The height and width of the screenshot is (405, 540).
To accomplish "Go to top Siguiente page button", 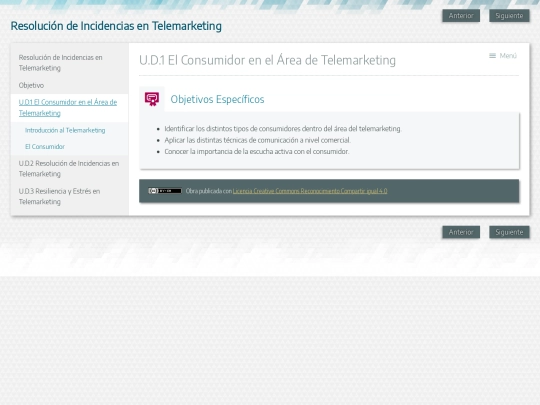I will (x=509, y=16).
